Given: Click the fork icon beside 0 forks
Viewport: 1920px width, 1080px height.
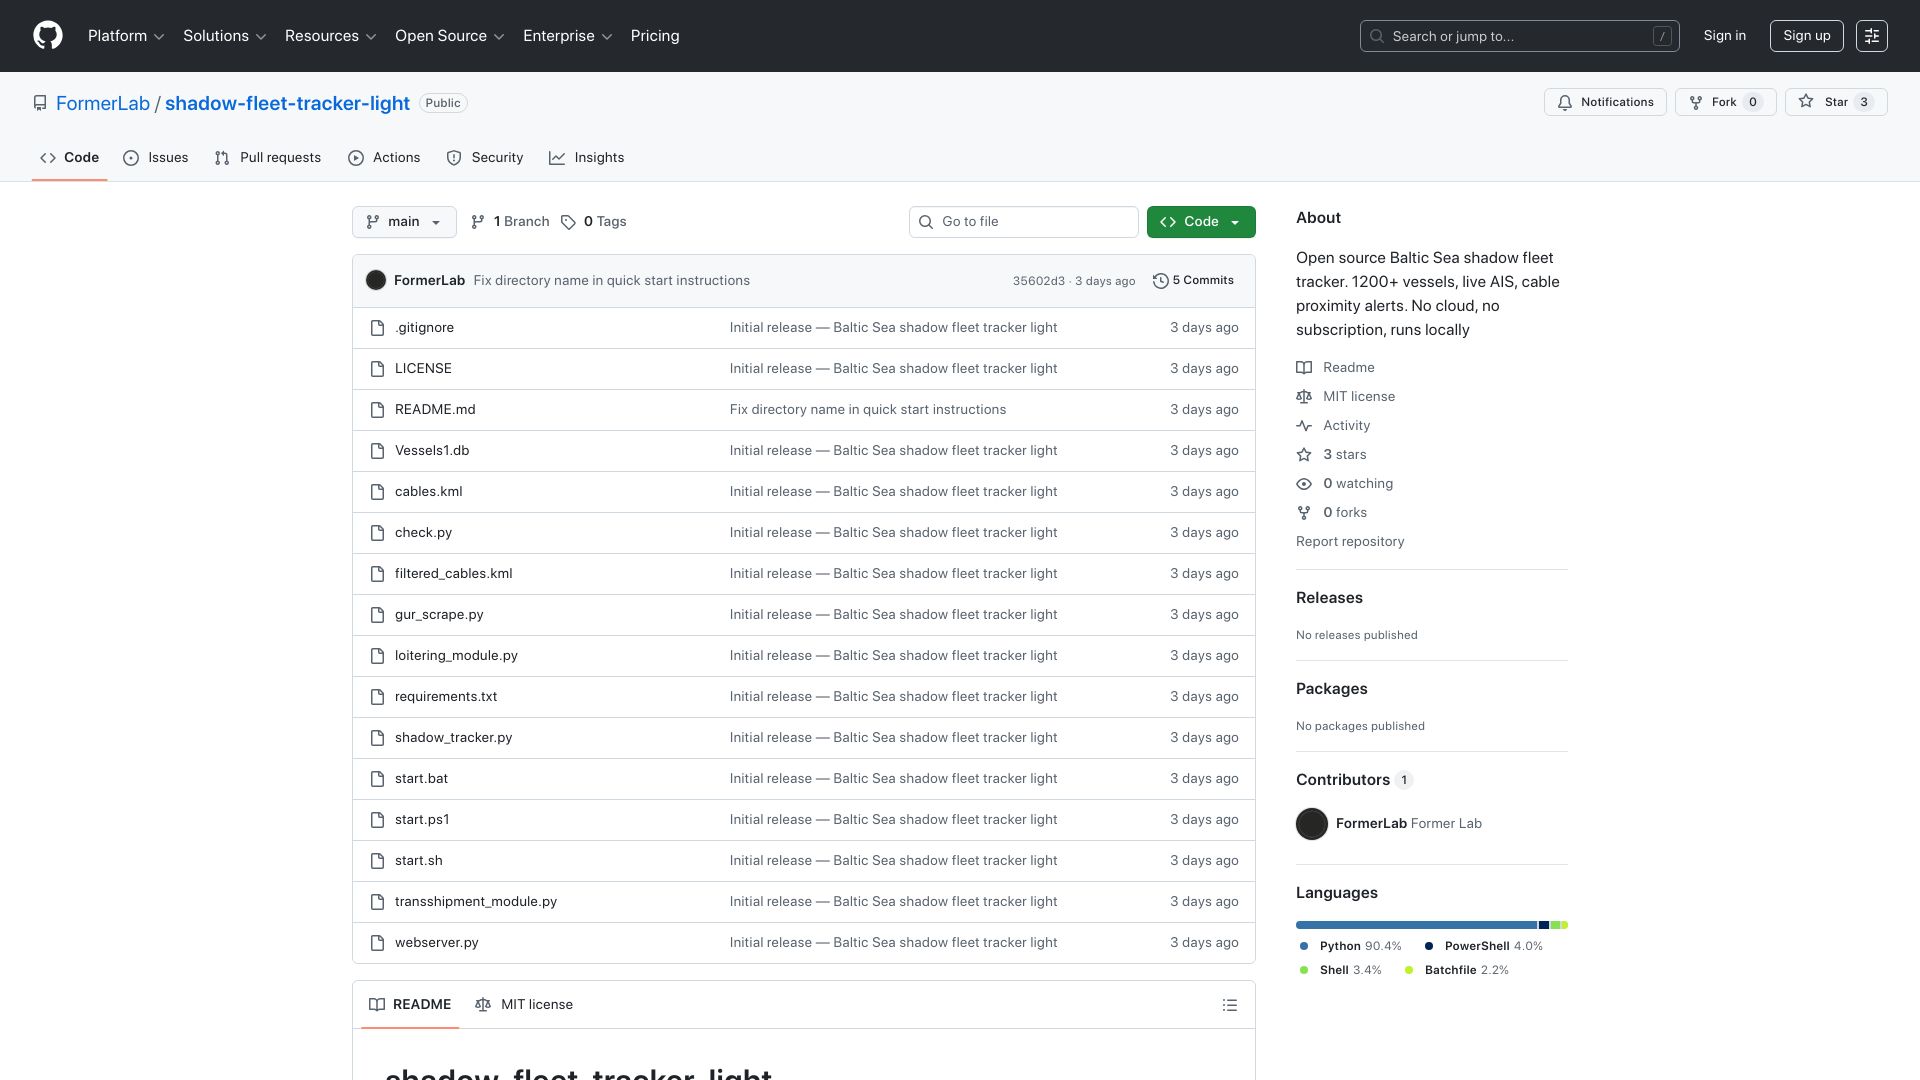Looking at the screenshot, I should [1304, 513].
